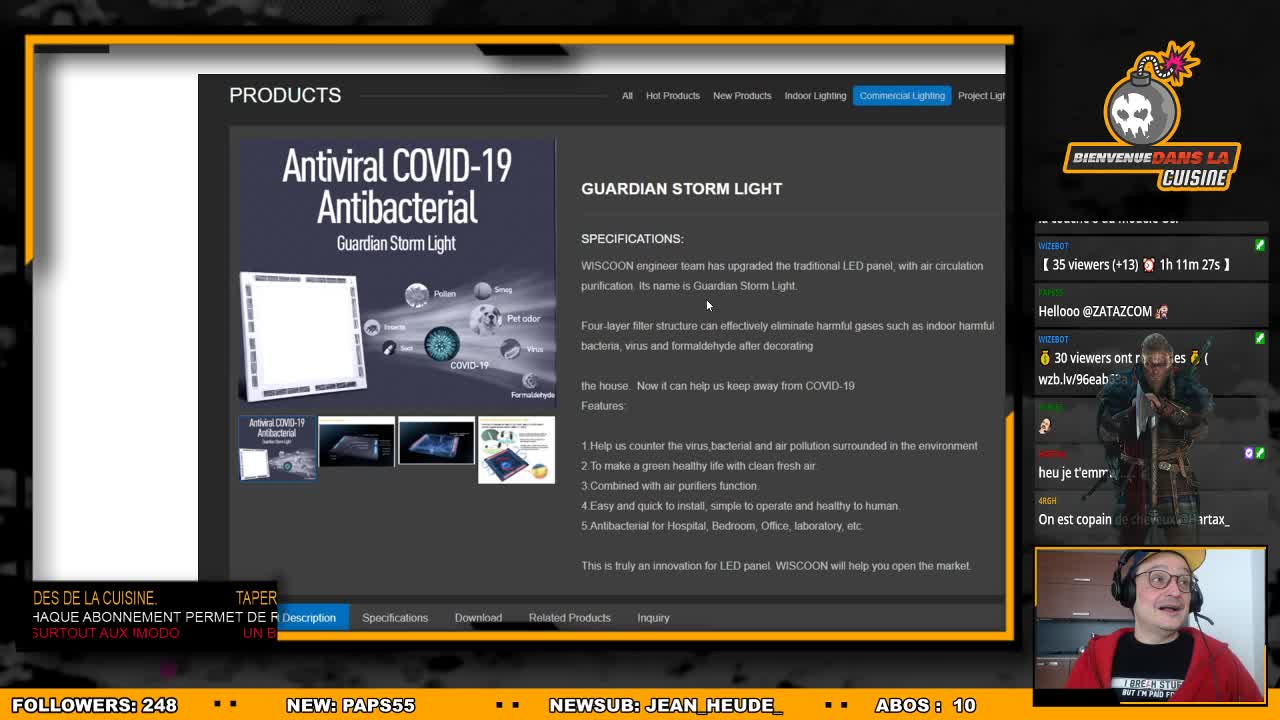Switch to Indoor Lighting category
Image resolution: width=1280 pixels, height=720 pixels.
pos(815,95)
